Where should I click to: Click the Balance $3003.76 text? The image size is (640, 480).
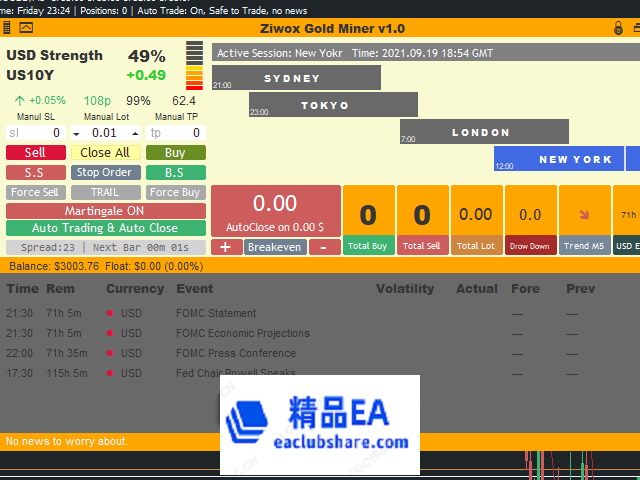54,267
